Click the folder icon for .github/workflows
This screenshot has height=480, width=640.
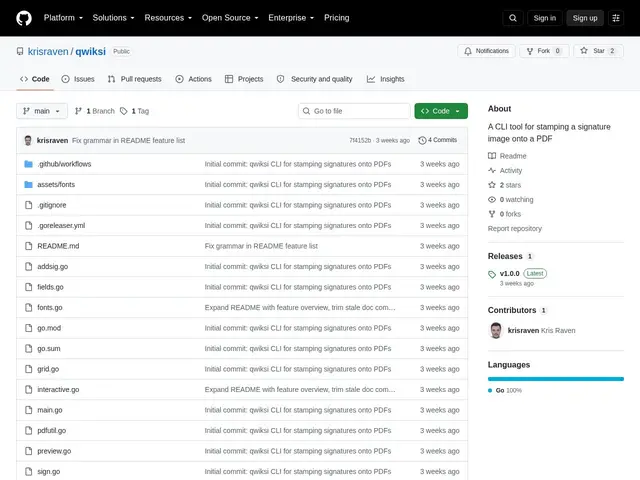(x=28, y=164)
